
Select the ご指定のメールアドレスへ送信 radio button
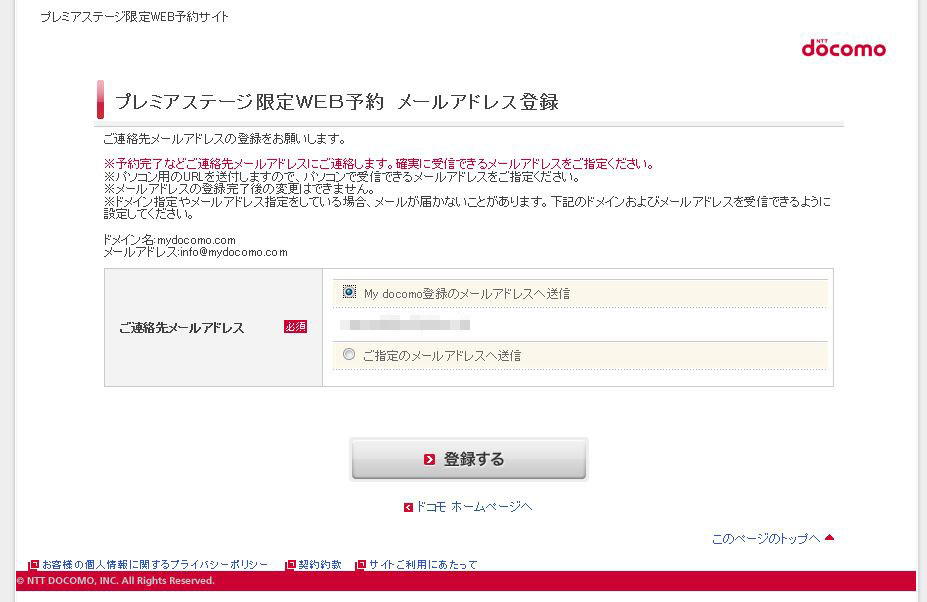coord(349,355)
